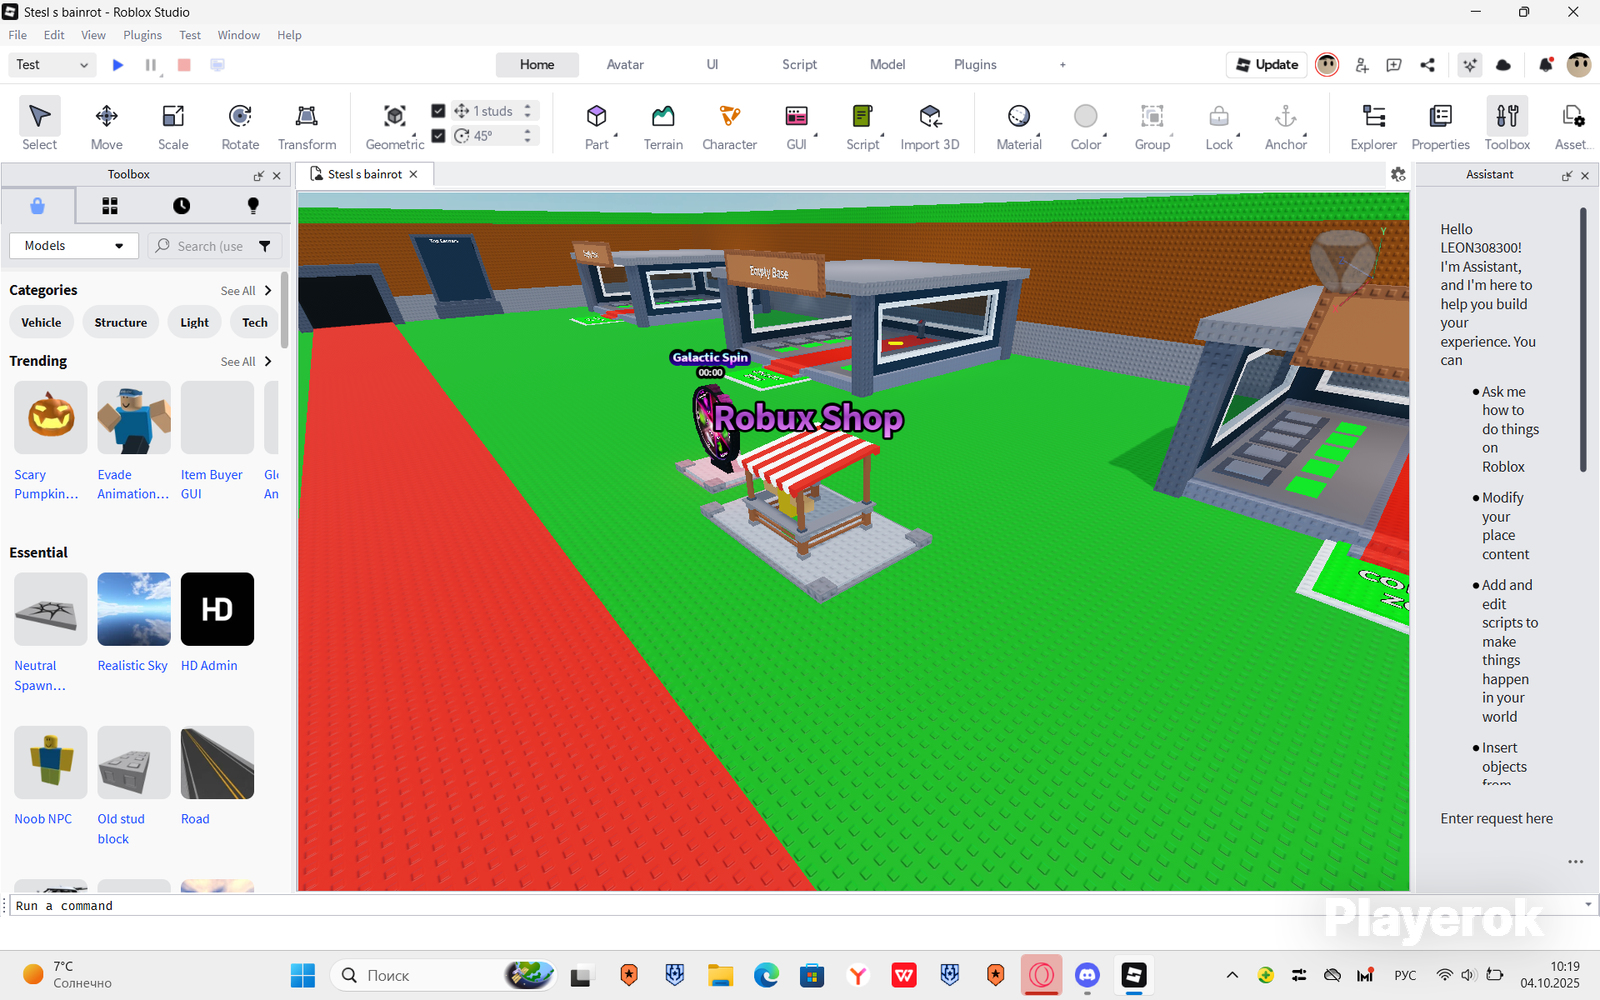
Task: Open the Toolbox Inventory grid tab
Action: coord(110,206)
